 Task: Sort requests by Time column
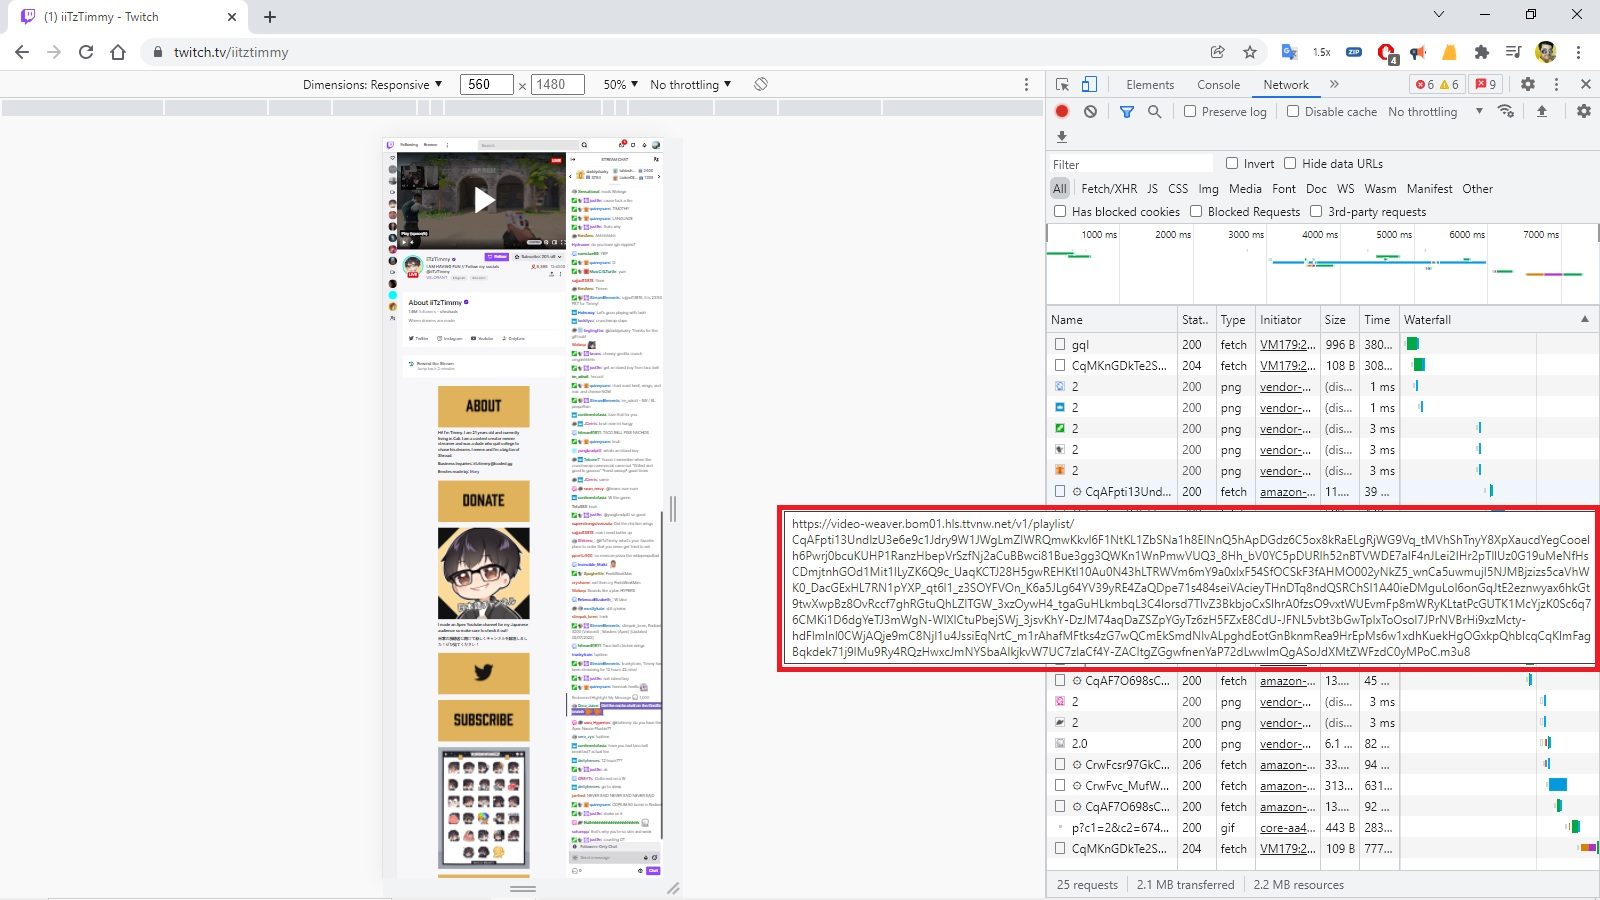coord(1378,319)
